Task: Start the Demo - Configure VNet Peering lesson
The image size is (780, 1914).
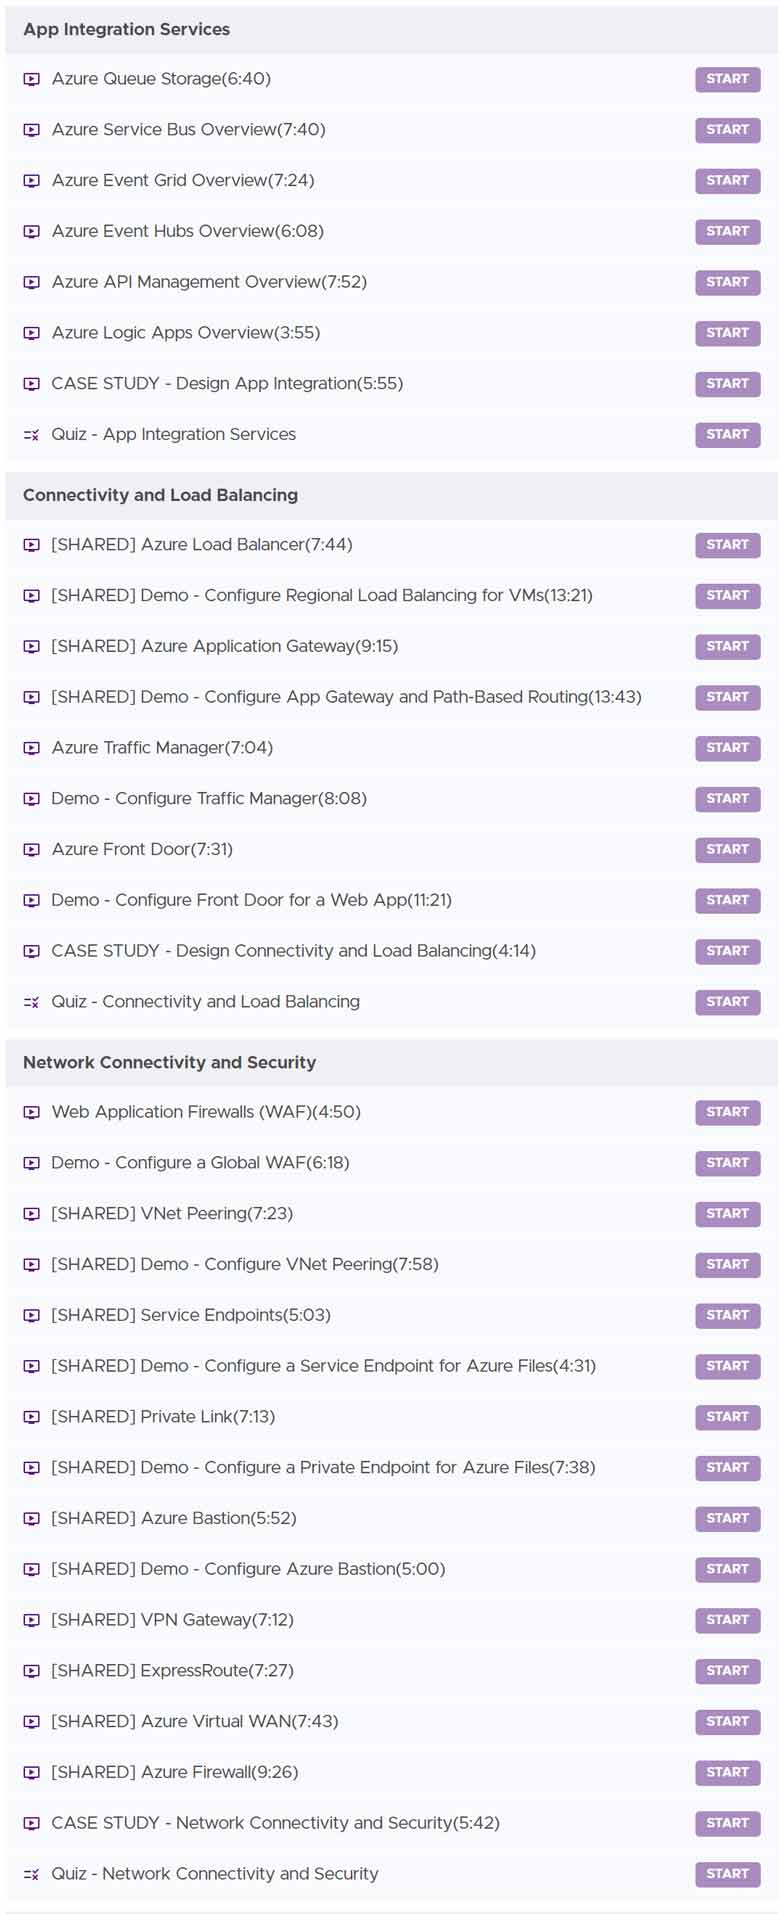Action: 728,1265
